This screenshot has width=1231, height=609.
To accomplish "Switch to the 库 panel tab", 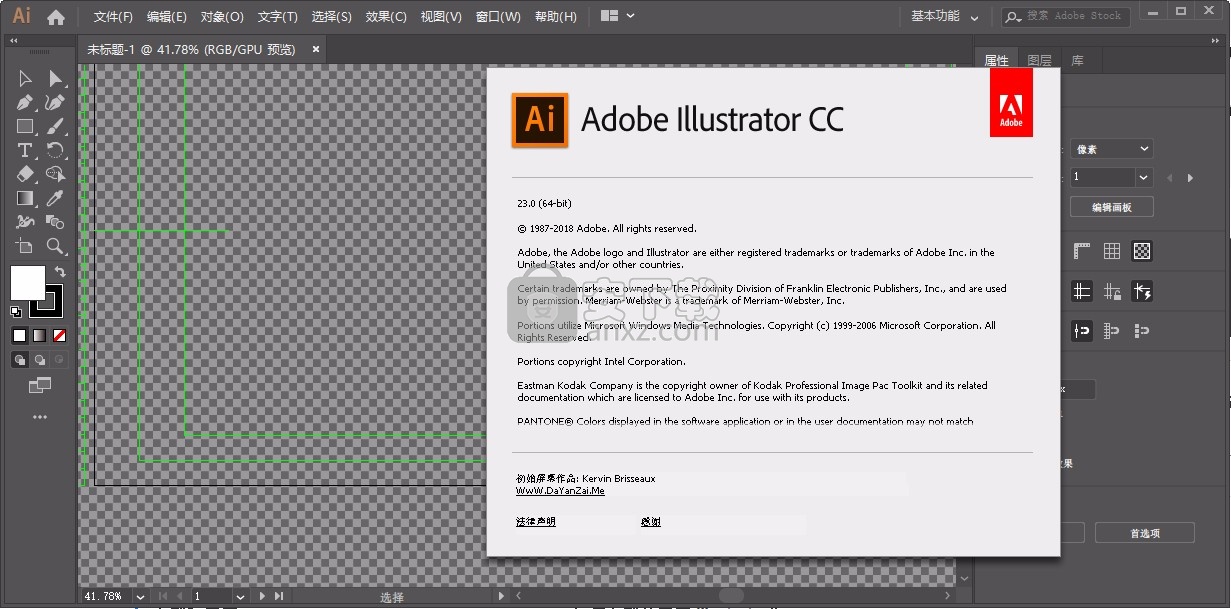I will (1077, 60).
